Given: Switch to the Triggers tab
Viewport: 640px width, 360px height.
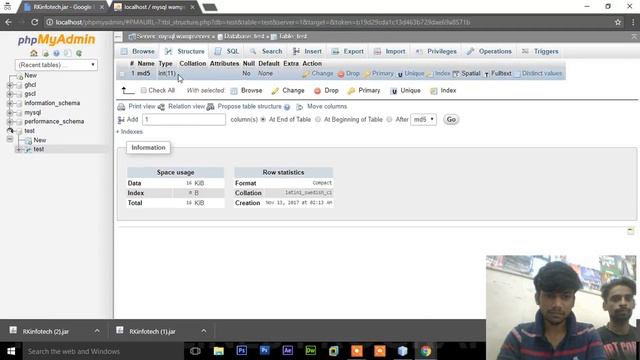Looking at the screenshot, I should 540,51.
